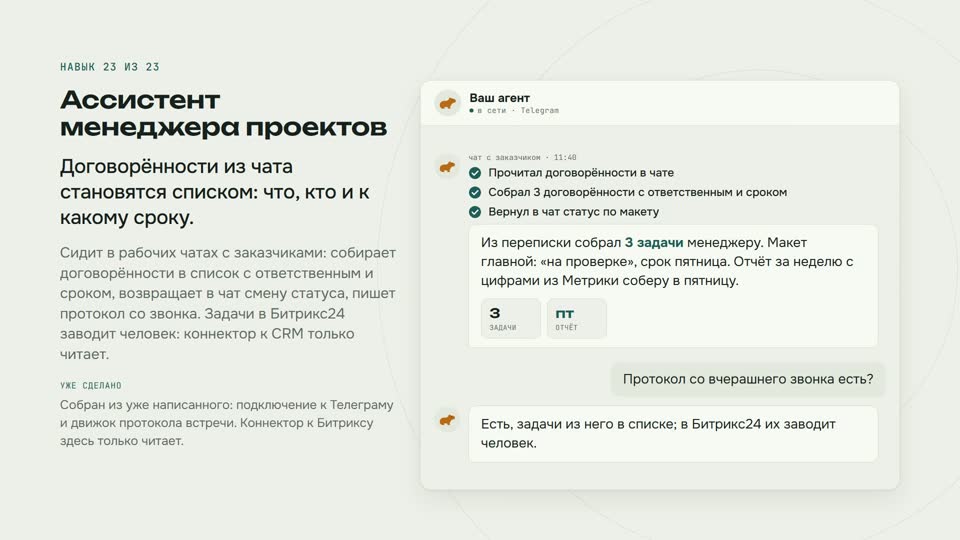The image size is (960, 540).
Task: Click the 'Ваш агент' chat title
Action: [x=499, y=98]
